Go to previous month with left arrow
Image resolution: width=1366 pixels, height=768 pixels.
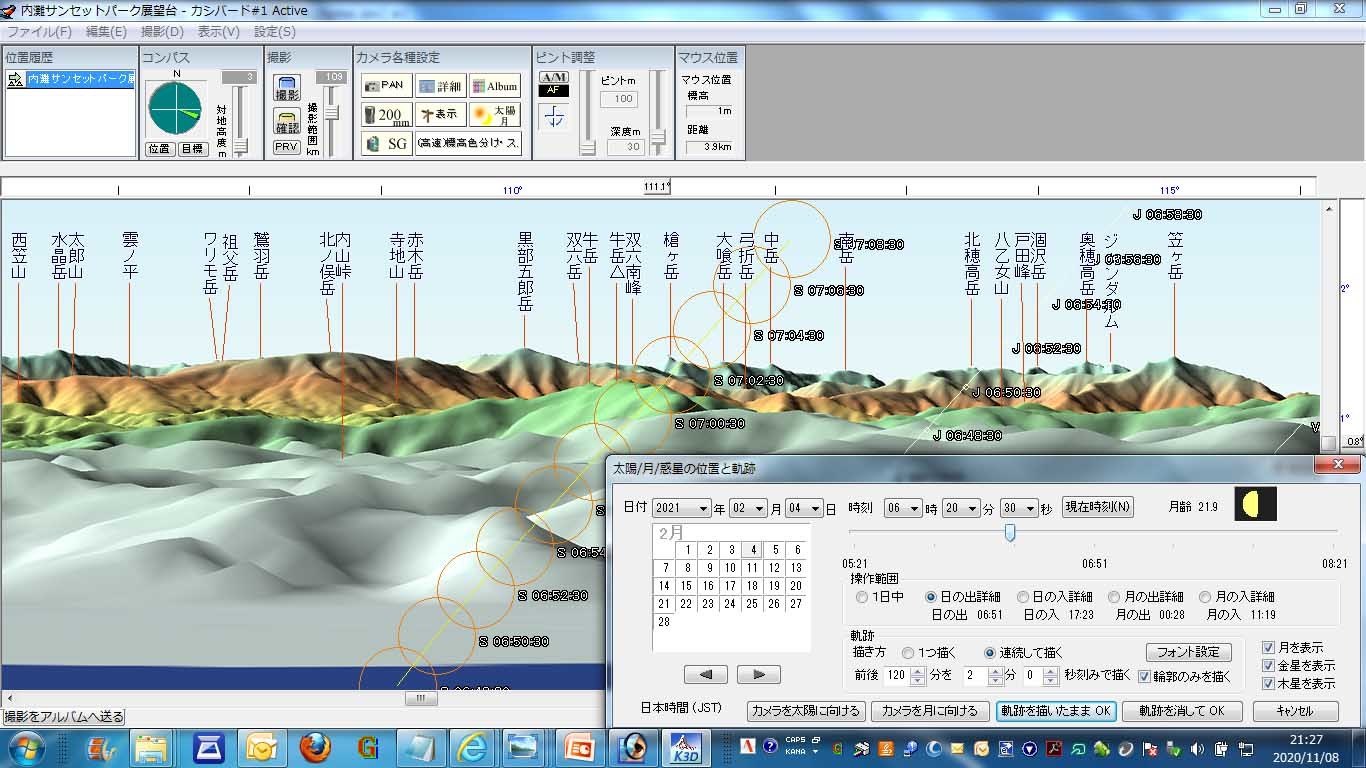tap(706, 675)
